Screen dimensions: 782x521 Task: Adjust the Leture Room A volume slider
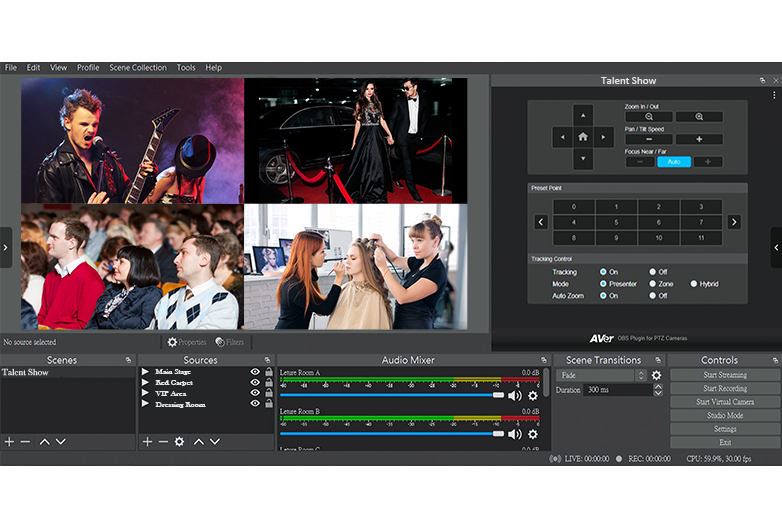point(497,395)
